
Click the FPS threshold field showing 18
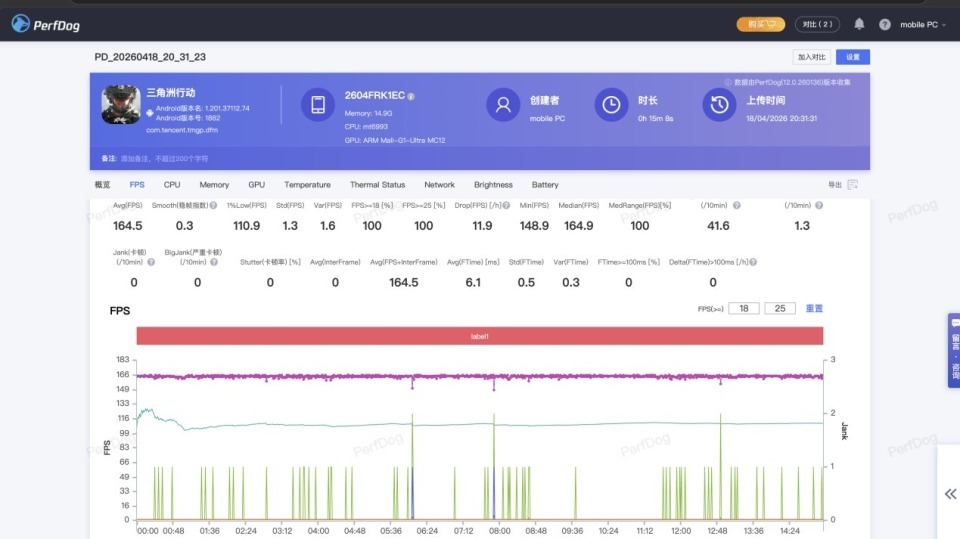tap(743, 309)
